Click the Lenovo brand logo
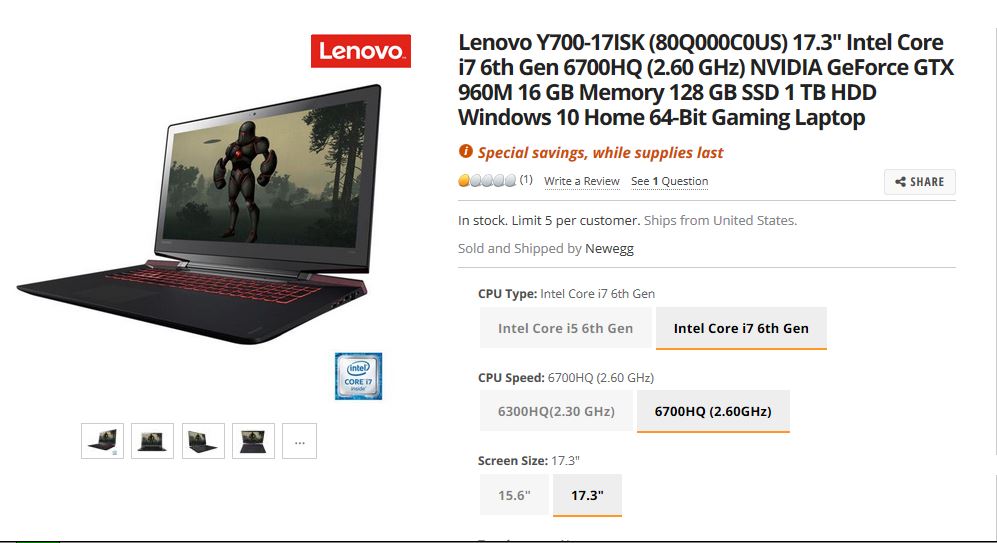The width and height of the screenshot is (997, 543). 361,51
